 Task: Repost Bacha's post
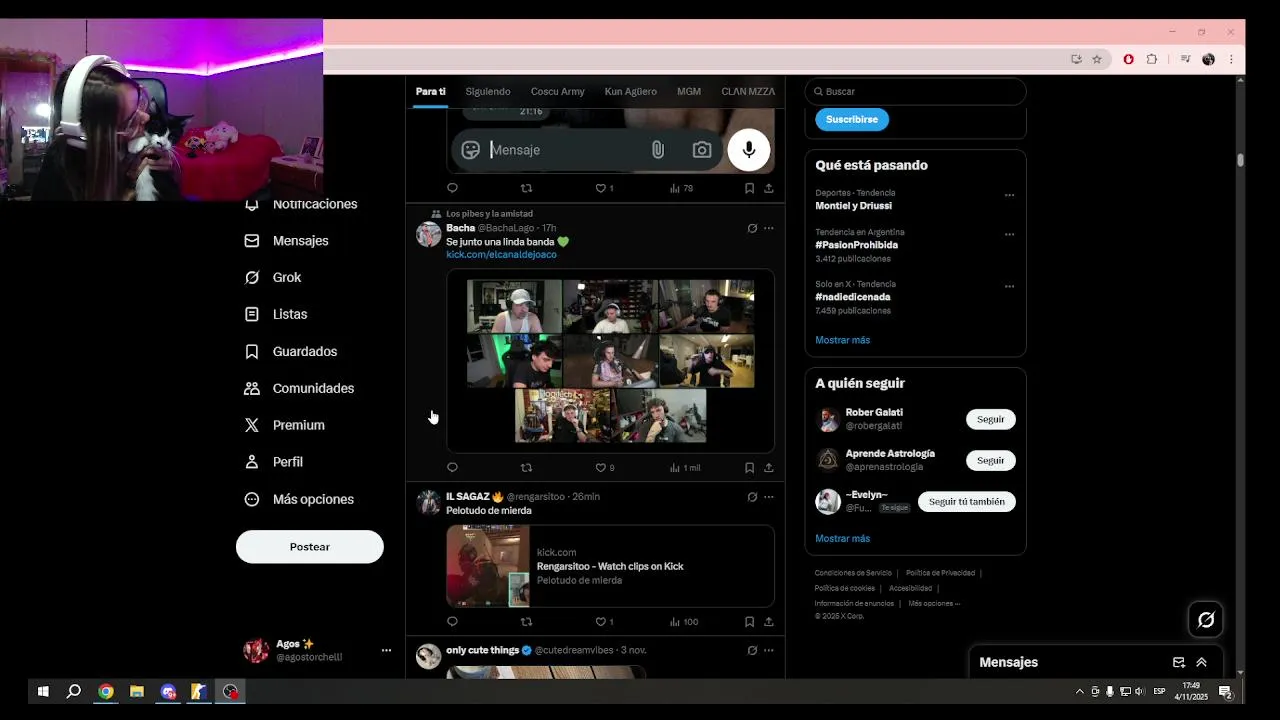pos(526,467)
